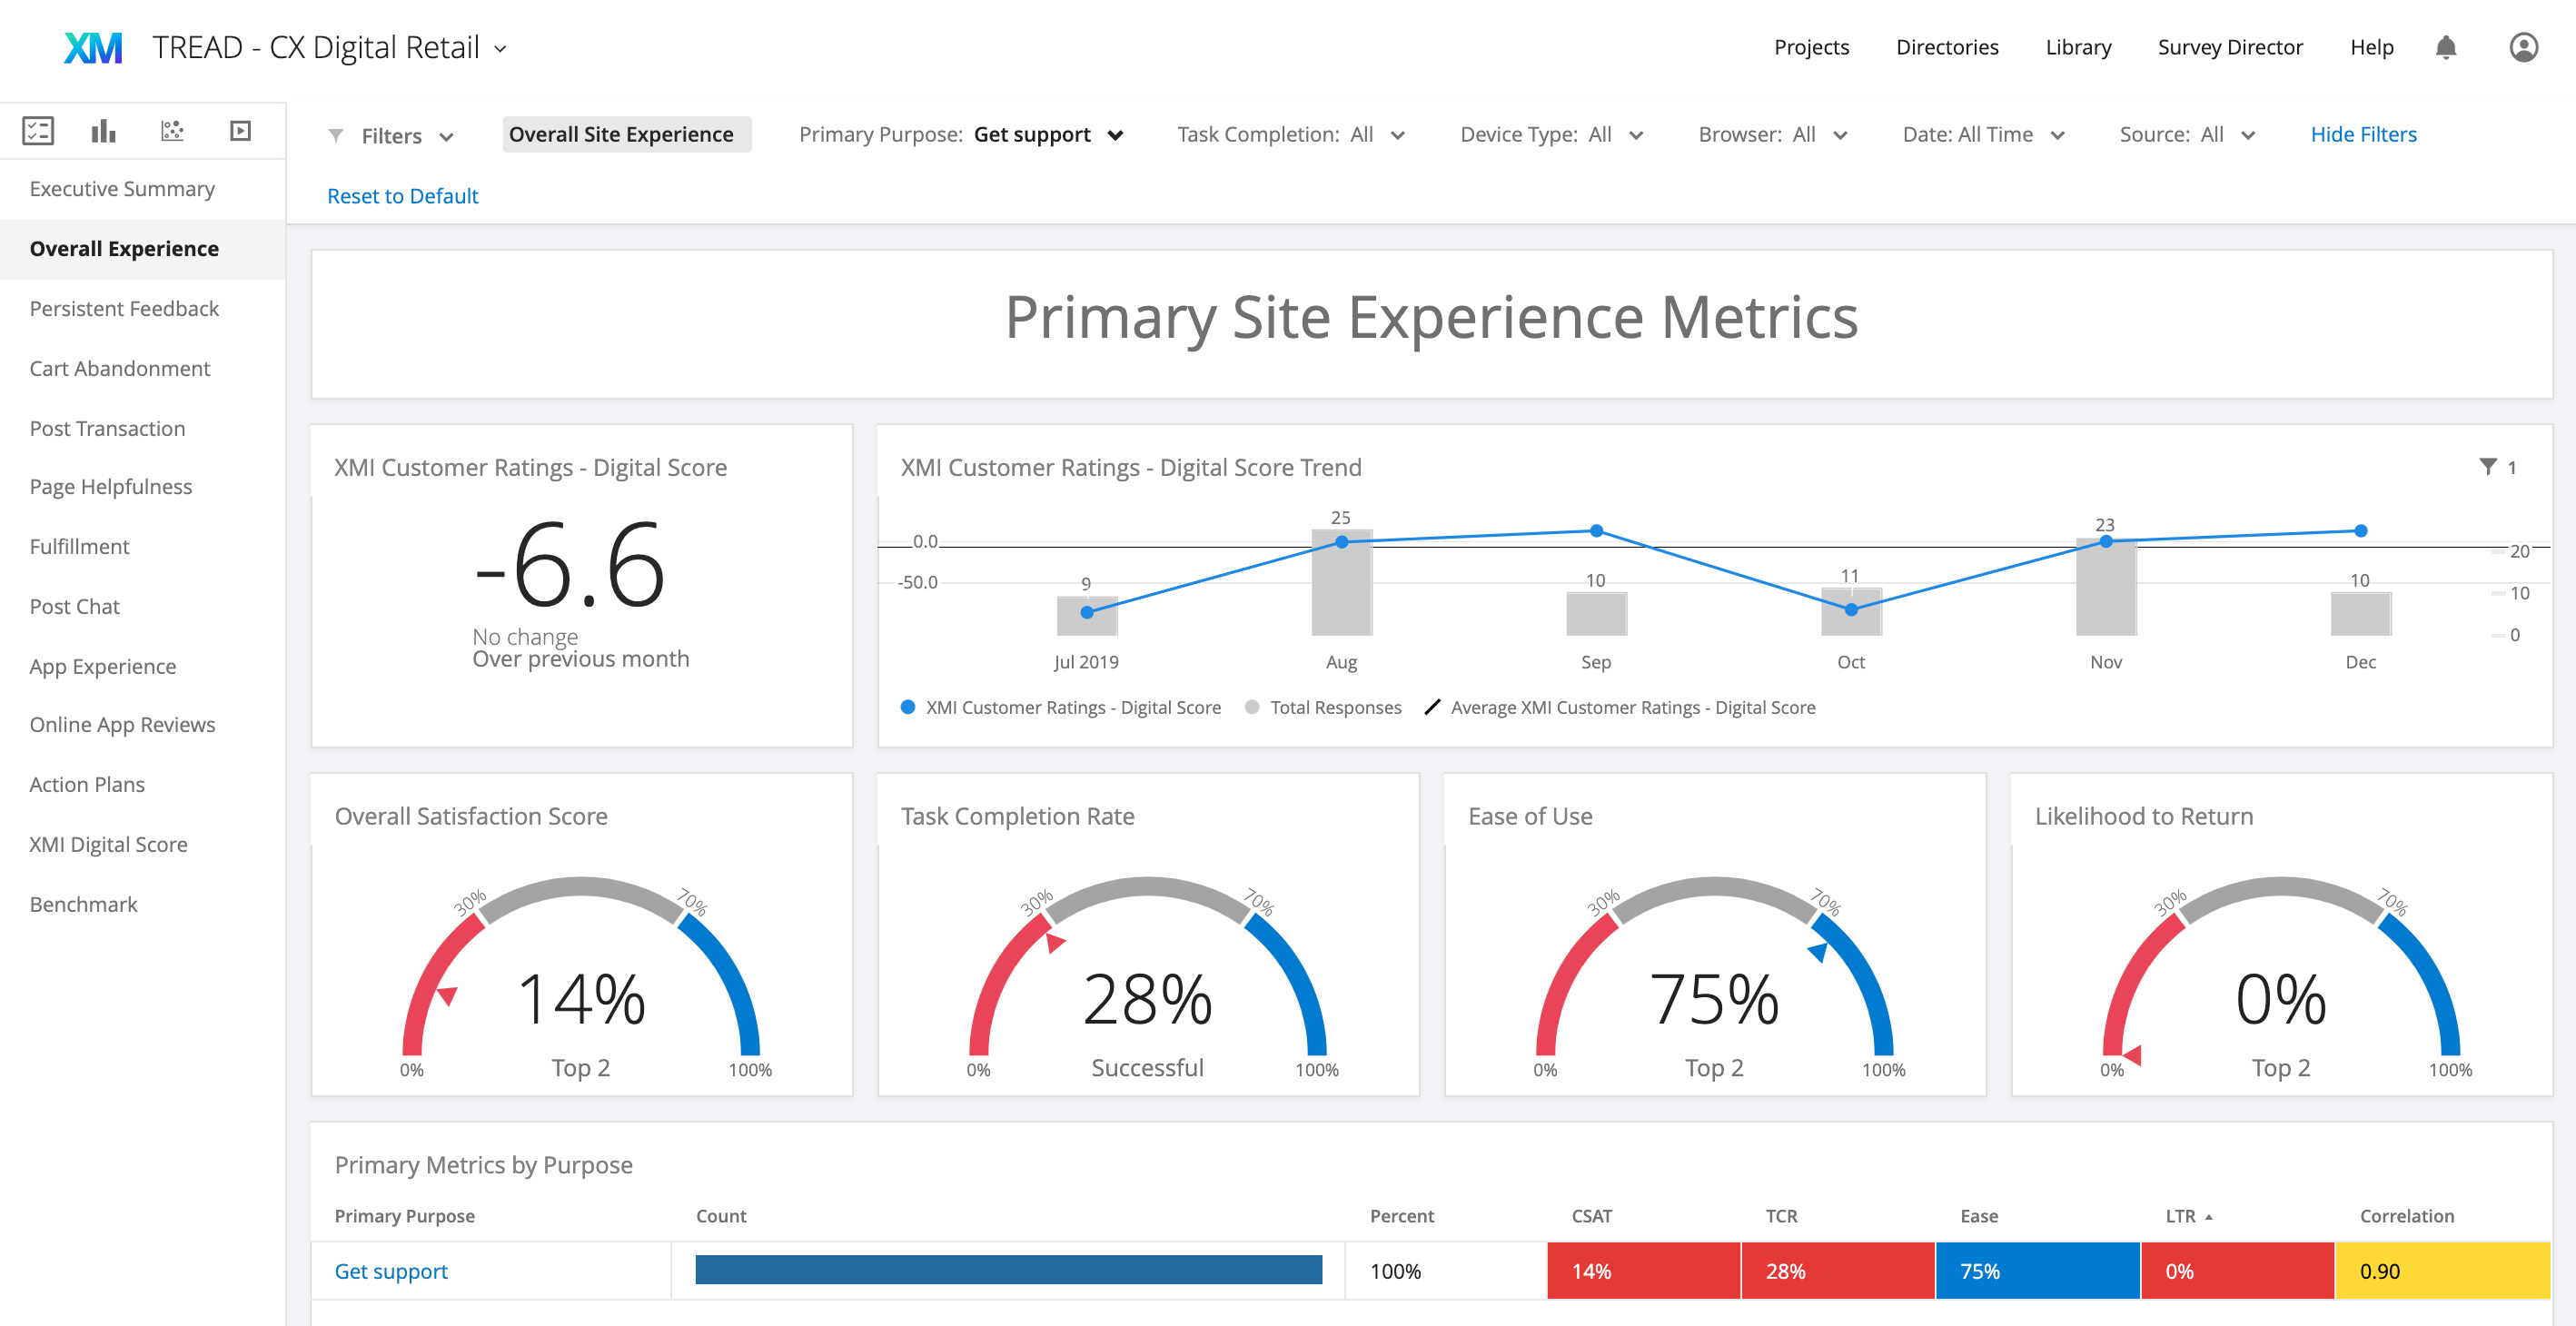Click the widget filter funnel icon on trend chart
This screenshot has width=2576, height=1326.
pyautogui.click(x=2488, y=466)
